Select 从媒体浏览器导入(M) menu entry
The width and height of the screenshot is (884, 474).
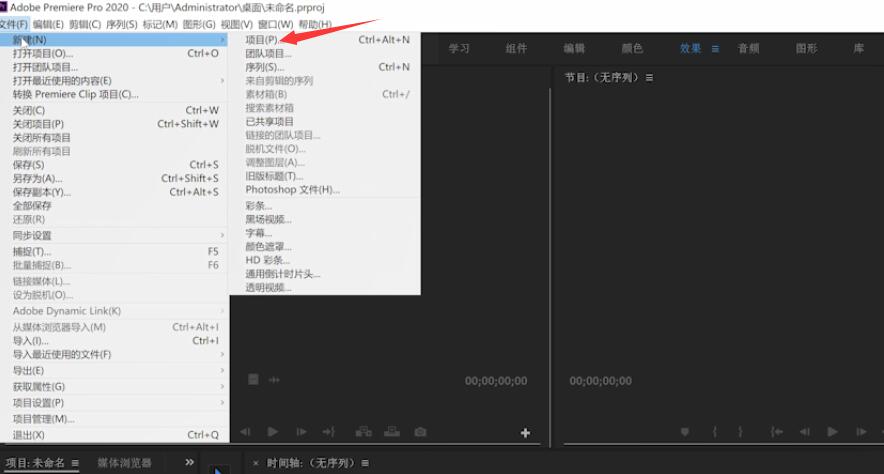[x=115, y=327]
